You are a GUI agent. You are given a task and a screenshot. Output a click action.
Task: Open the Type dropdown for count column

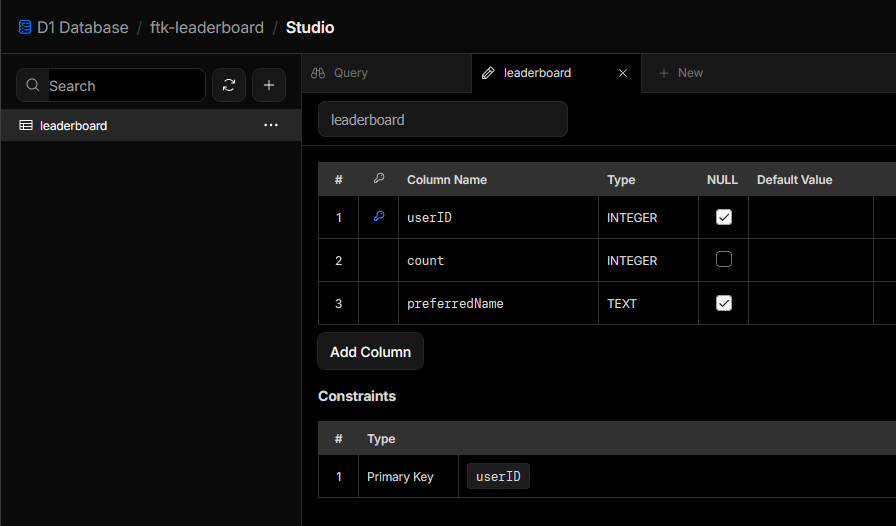647,260
